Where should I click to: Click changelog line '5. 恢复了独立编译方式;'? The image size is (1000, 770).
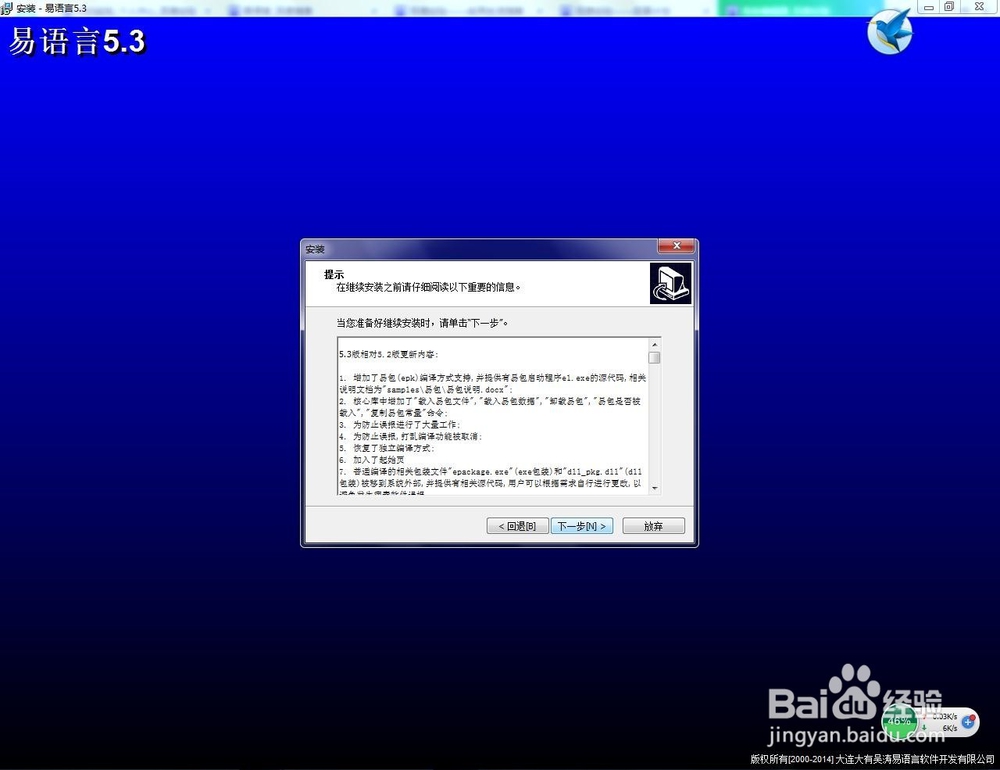tap(386, 448)
